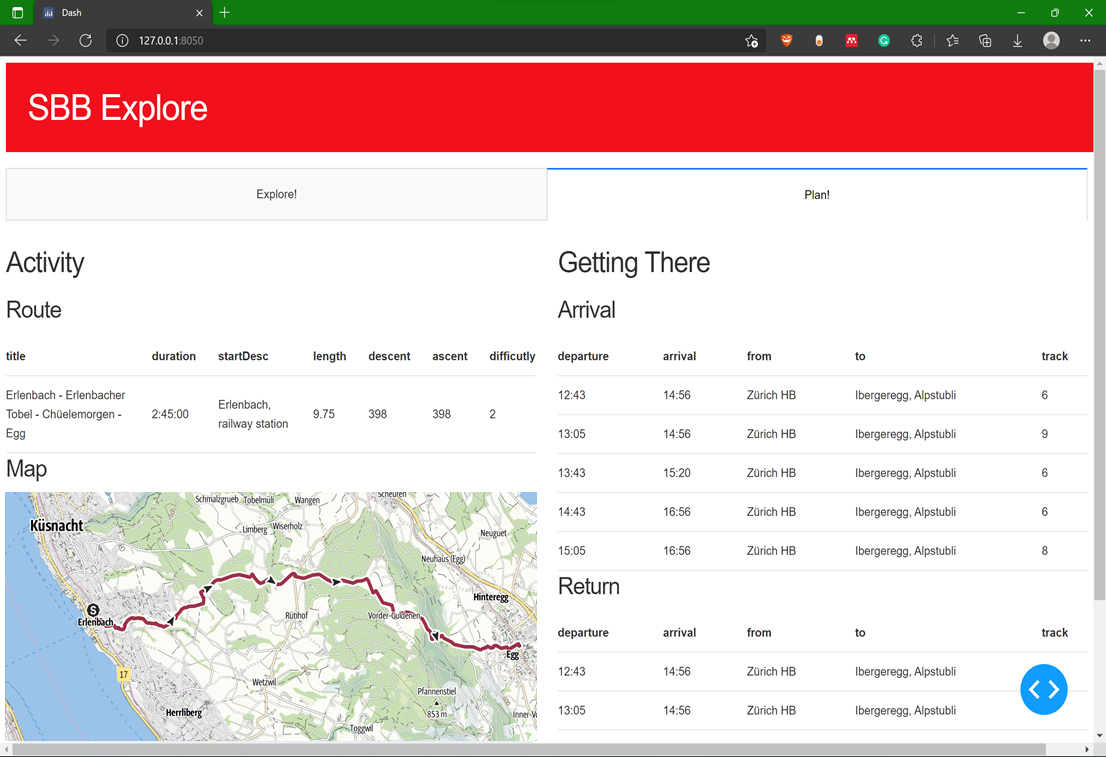View site information icon in address bar
1106x757 pixels.
(122, 40)
